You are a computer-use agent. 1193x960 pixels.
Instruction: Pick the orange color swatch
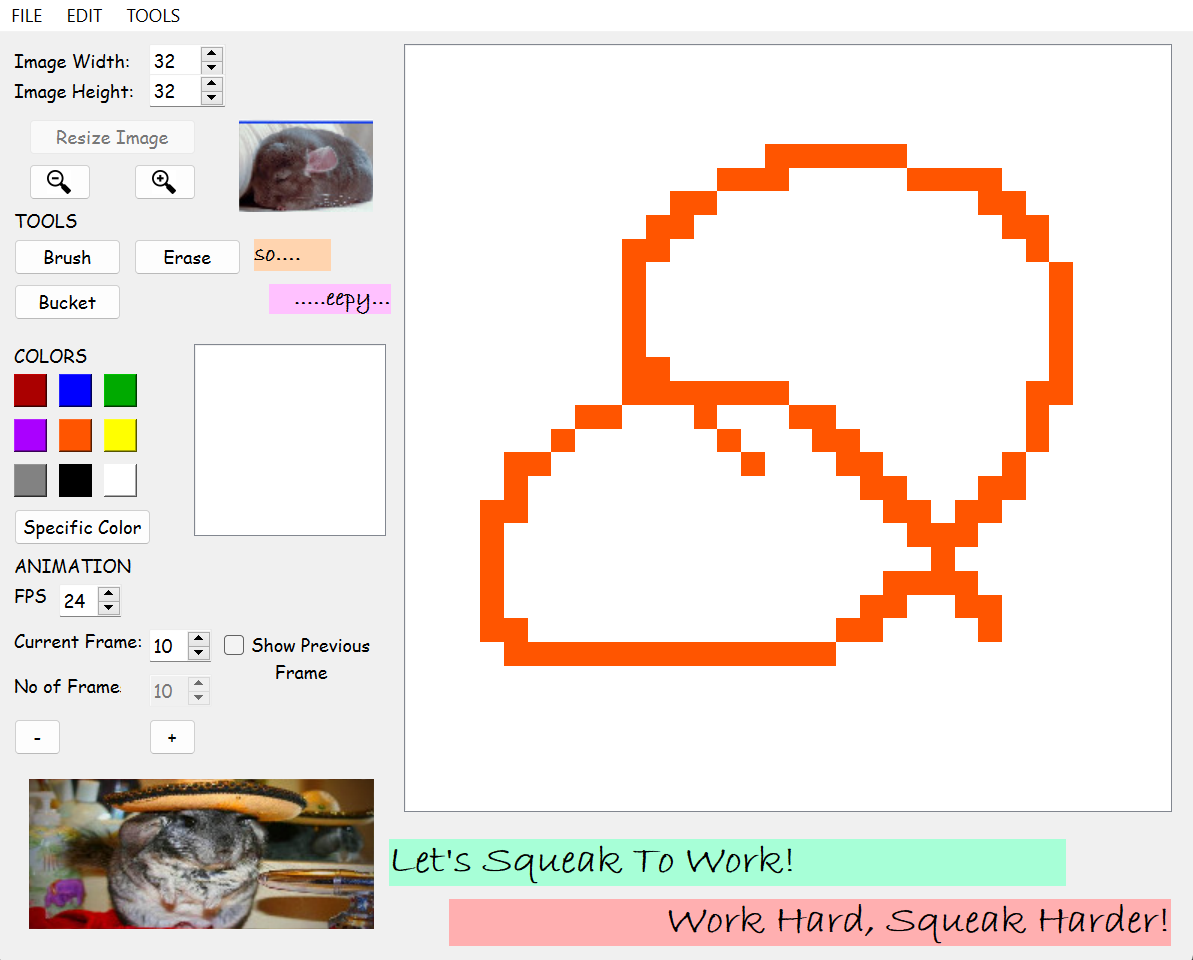coord(75,435)
